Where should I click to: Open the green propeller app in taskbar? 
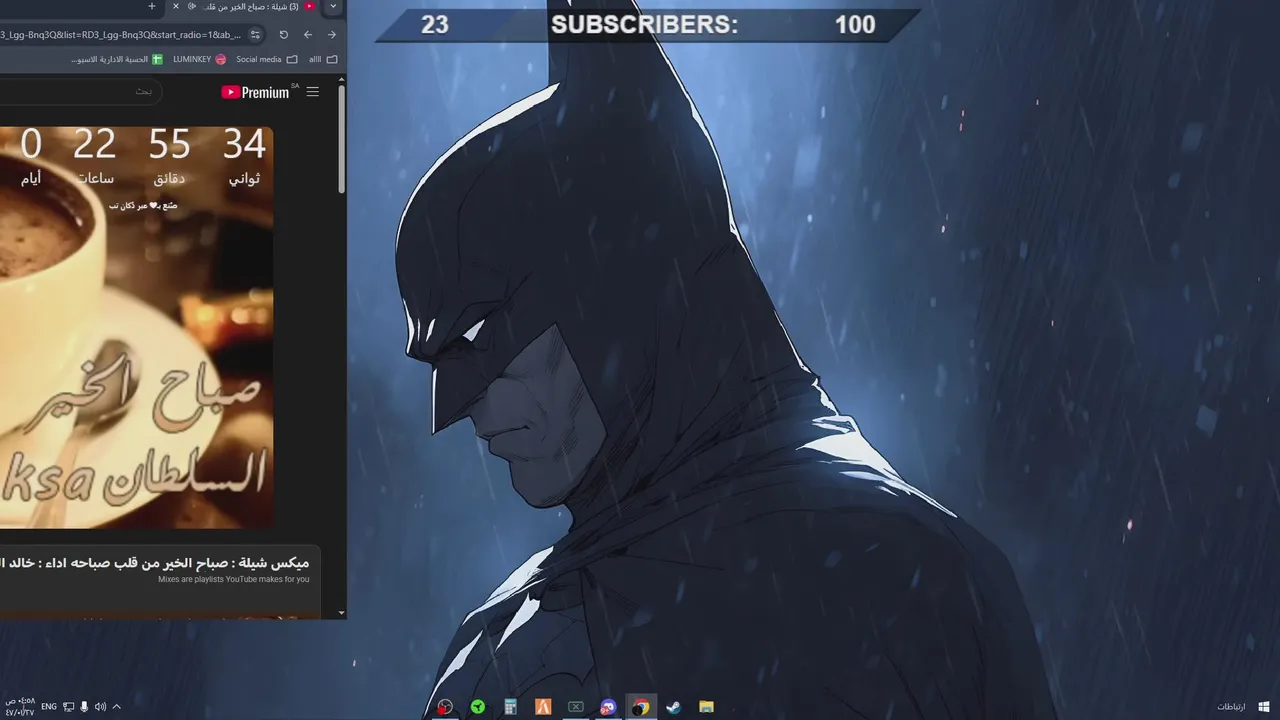(478, 707)
